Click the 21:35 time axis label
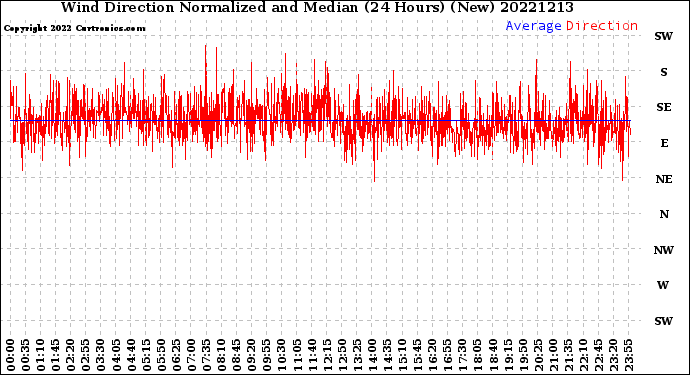The width and height of the screenshot is (690, 375). (568, 355)
